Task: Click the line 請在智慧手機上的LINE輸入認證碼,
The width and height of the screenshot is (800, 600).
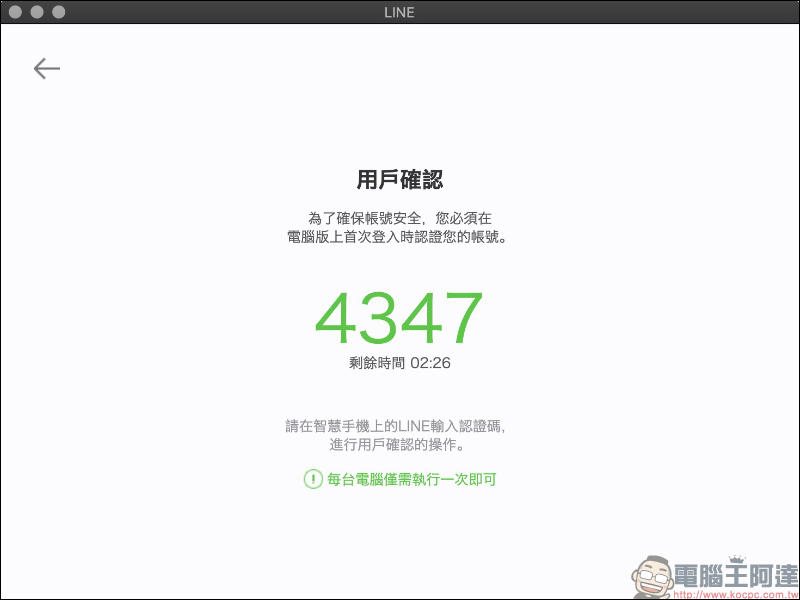Action: [395, 426]
